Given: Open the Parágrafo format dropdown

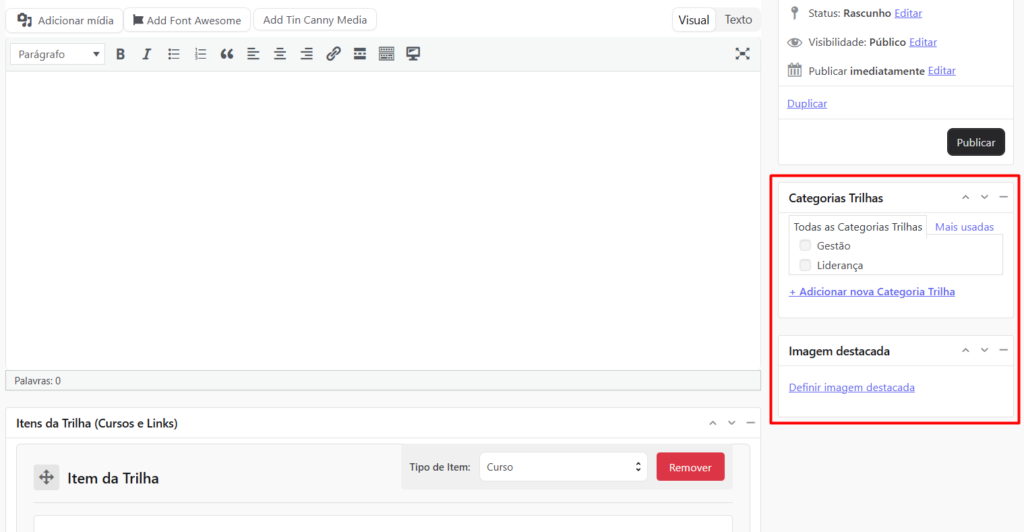Looking at the screenshot, I should [x=57, y=54].
